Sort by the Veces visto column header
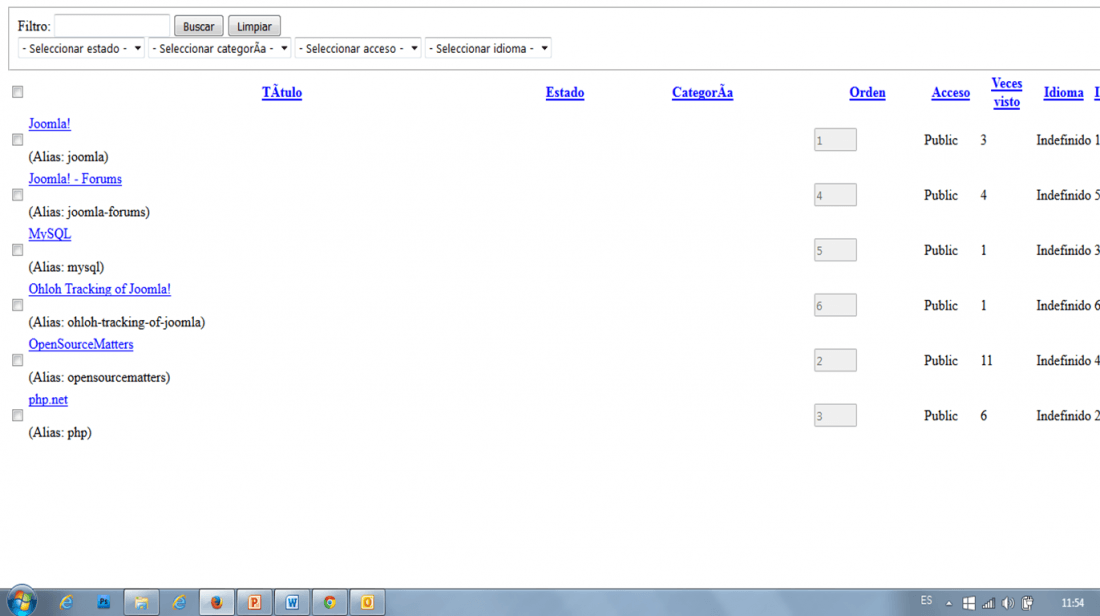 point(1007,93)
